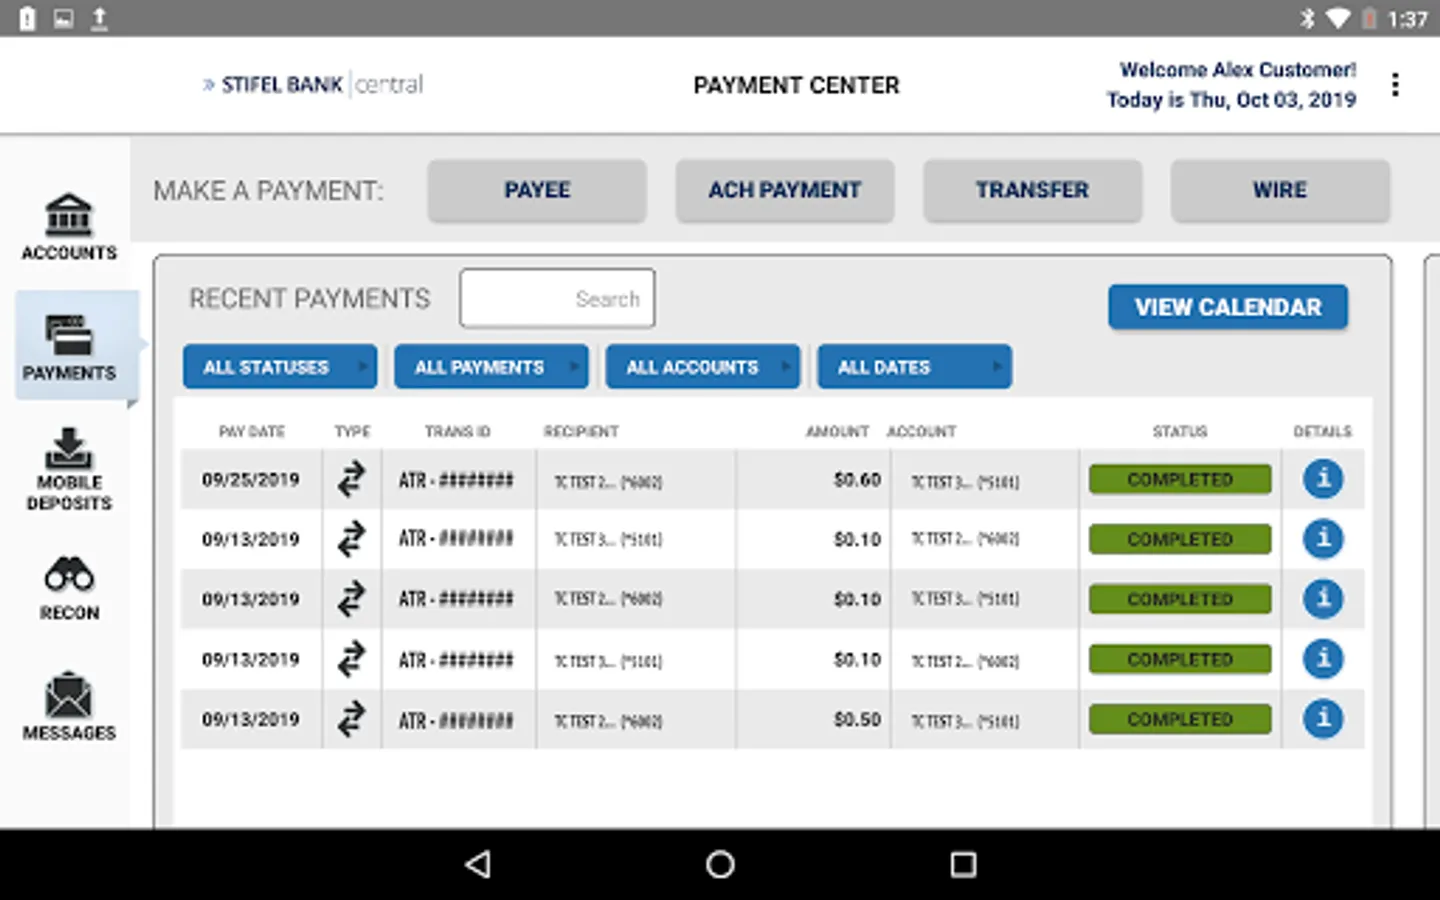Select the Payments sidebar icon
The height and width of the screenshot is (900, 1440).
click(x=69, y=347)
